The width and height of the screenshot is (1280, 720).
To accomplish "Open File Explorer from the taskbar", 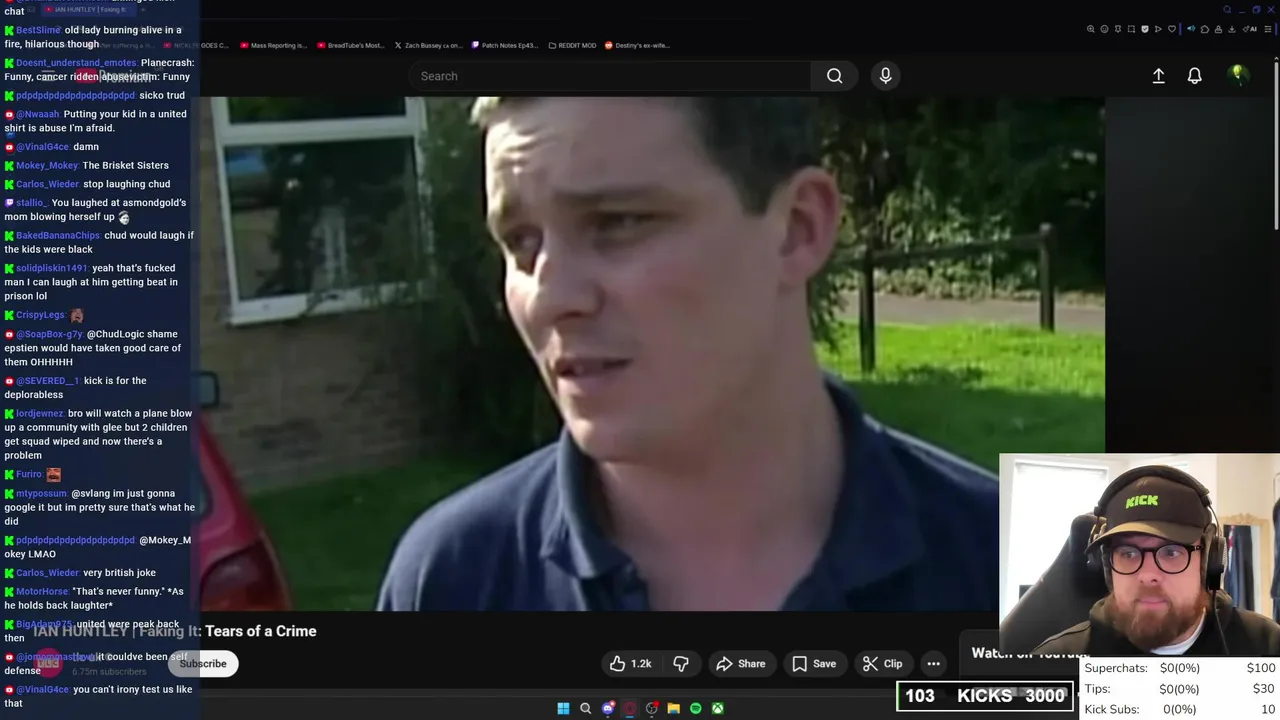I will pyautogui.click(x=674, y=708).
